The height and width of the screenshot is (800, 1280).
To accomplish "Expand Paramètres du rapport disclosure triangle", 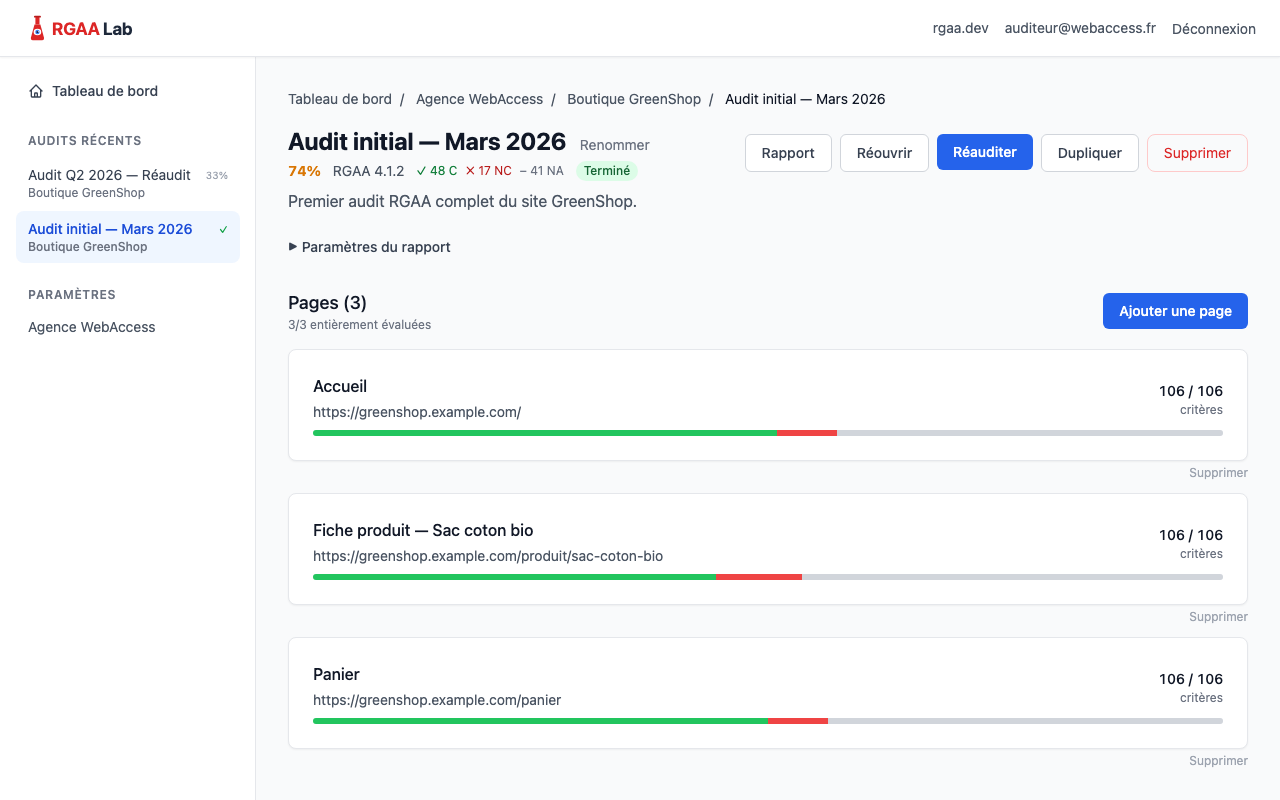I will coord(293,247).
